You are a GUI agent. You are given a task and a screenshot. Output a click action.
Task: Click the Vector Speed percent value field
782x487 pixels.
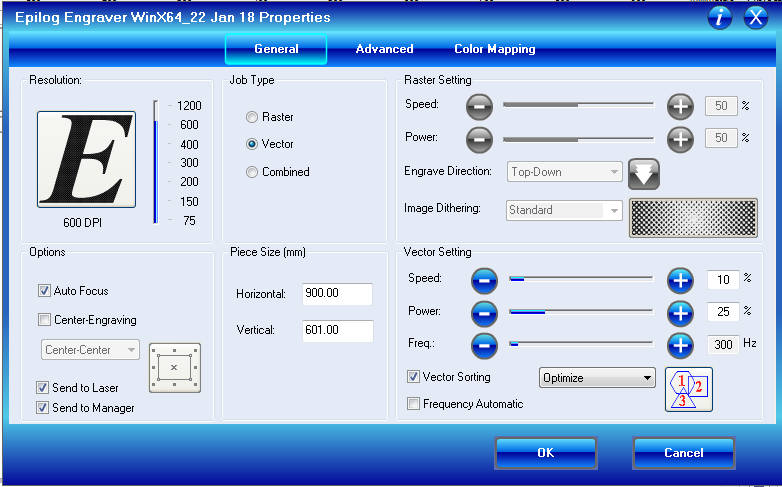coord(723,280)
